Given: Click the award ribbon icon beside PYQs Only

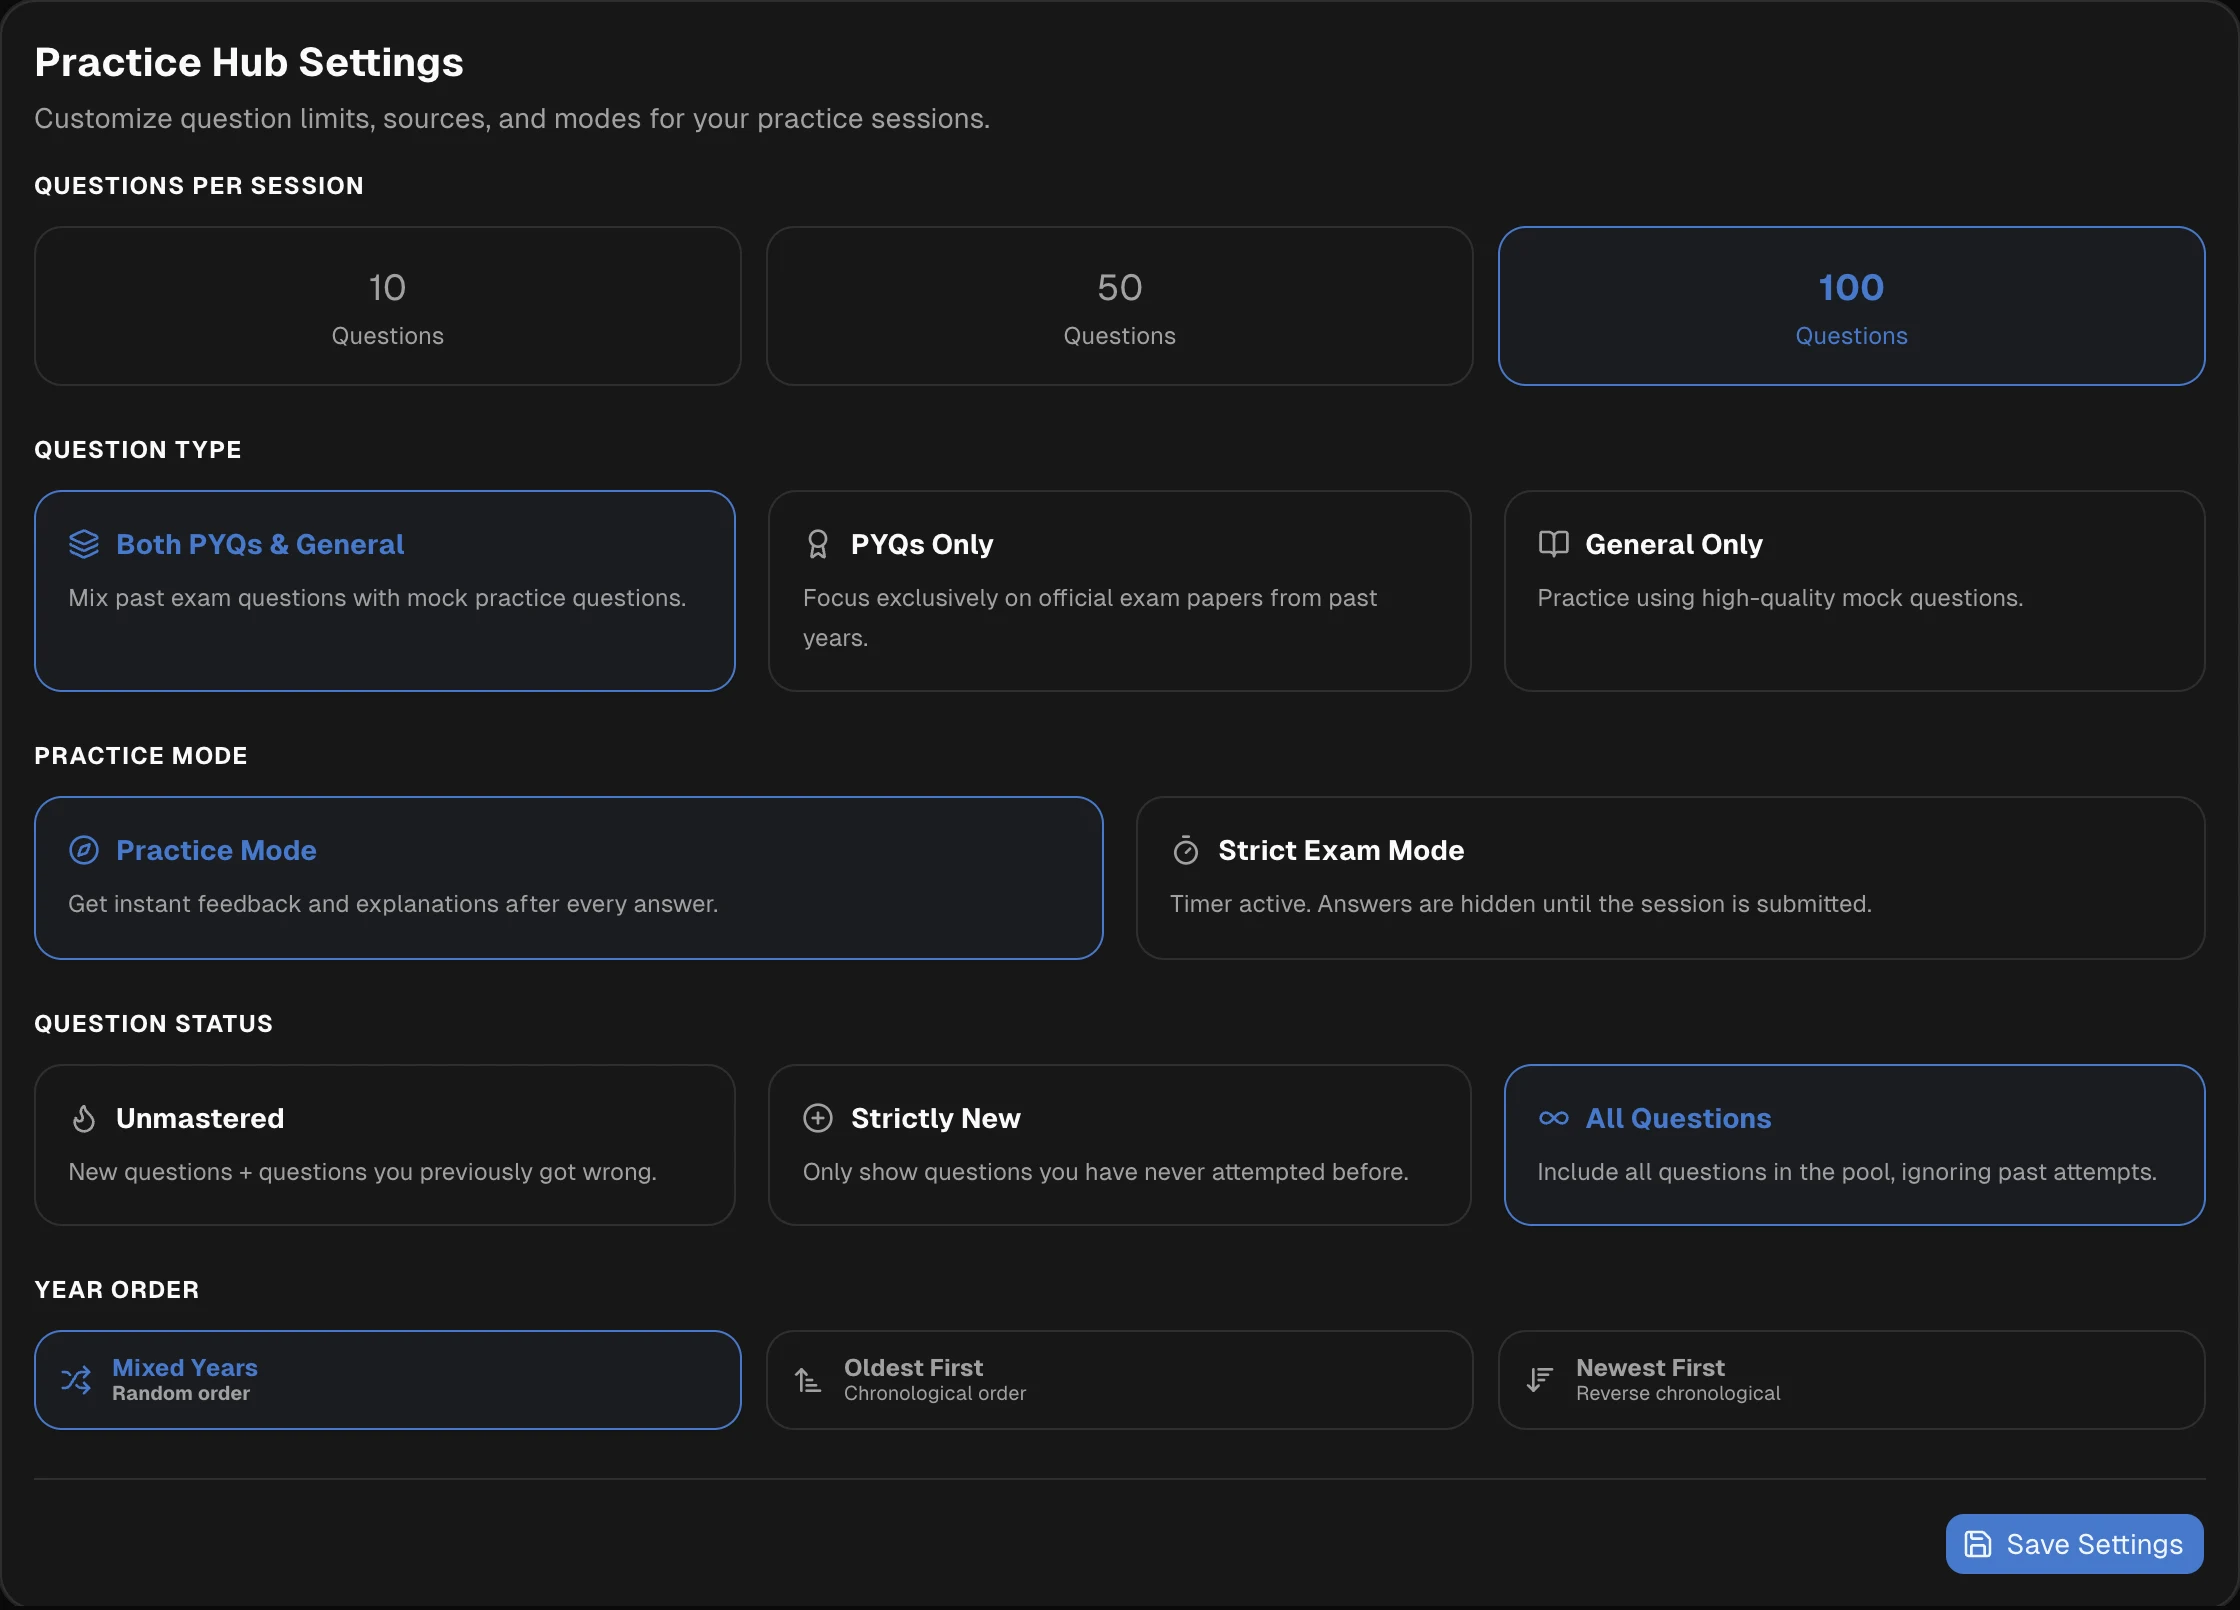Looking at the screenshot, I should (818, 544).
